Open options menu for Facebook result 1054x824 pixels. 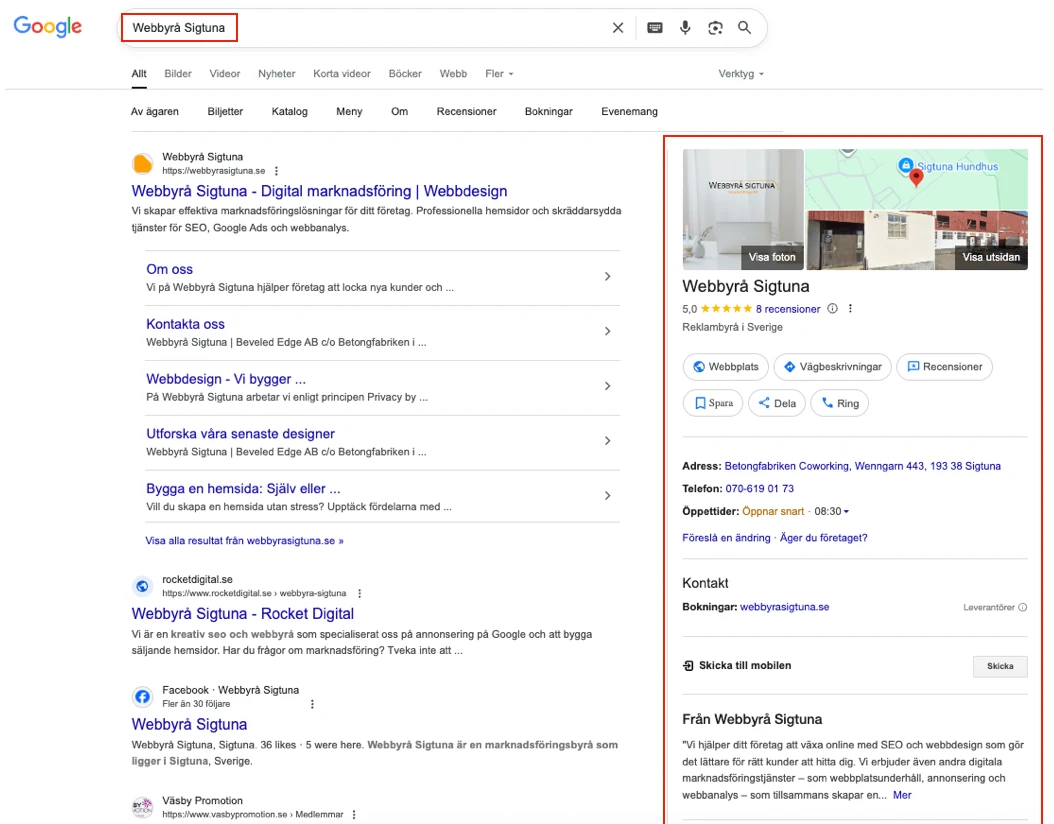[x=312, y=704]
